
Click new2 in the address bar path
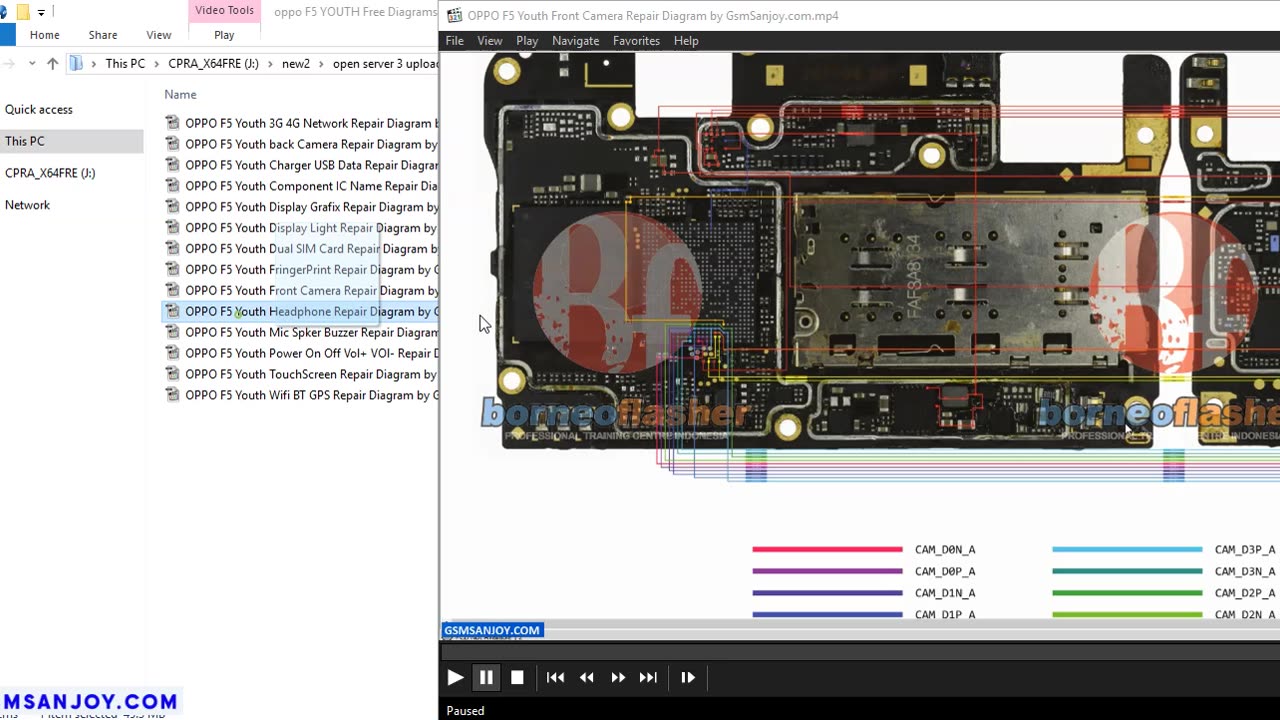[296, 63]
